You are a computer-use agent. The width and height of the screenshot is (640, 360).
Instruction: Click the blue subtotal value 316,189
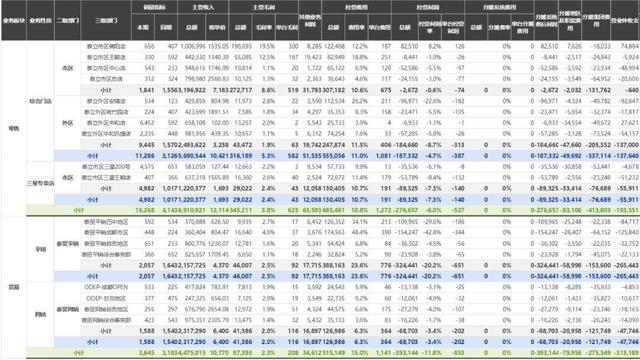point(241,156)
